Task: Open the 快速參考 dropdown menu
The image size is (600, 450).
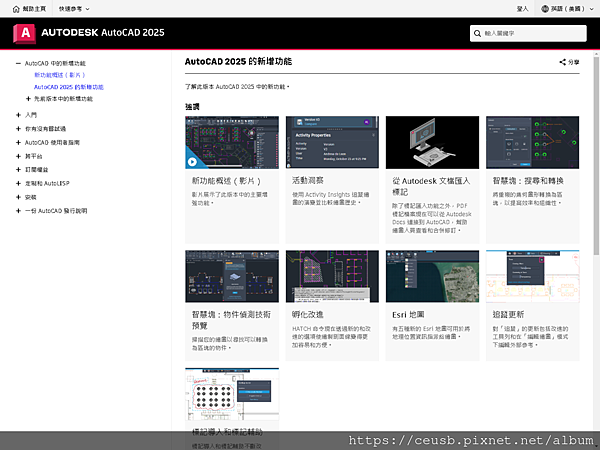Action: pos(74,9)
